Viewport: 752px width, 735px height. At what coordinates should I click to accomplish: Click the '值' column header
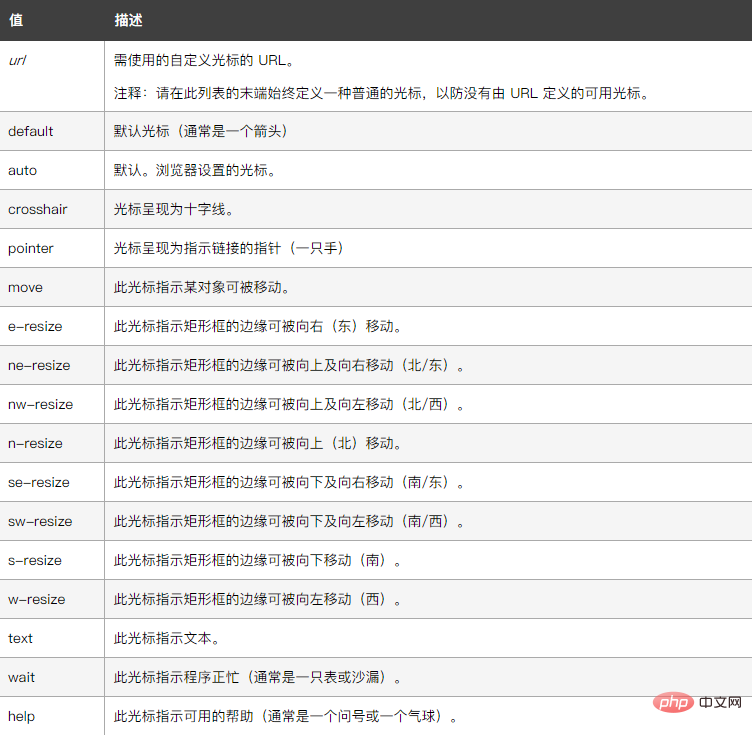coord(16,20)
